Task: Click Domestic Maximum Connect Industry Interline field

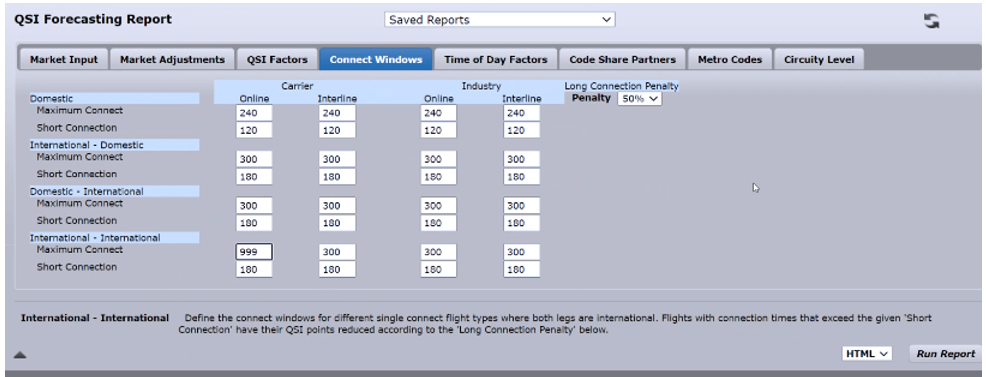Action: [x=521, y=113]
